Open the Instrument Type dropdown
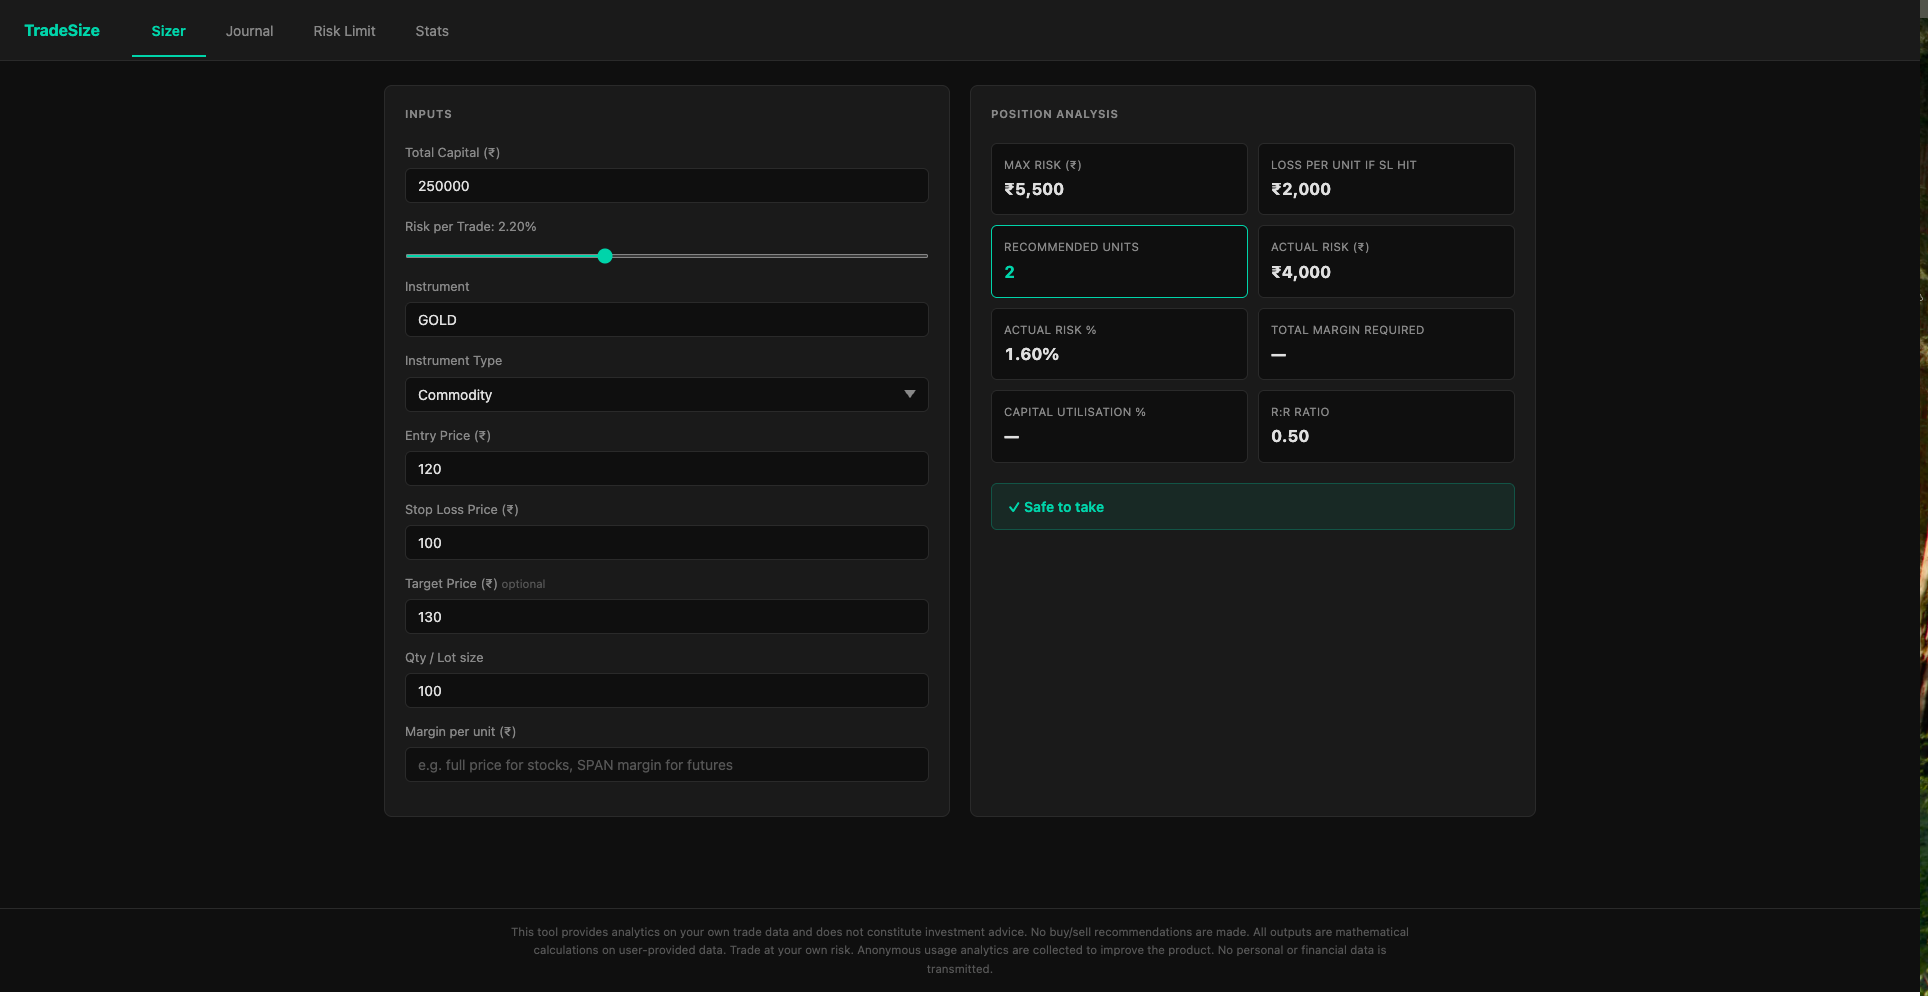The image size is (1928, 996). [665, 394]
